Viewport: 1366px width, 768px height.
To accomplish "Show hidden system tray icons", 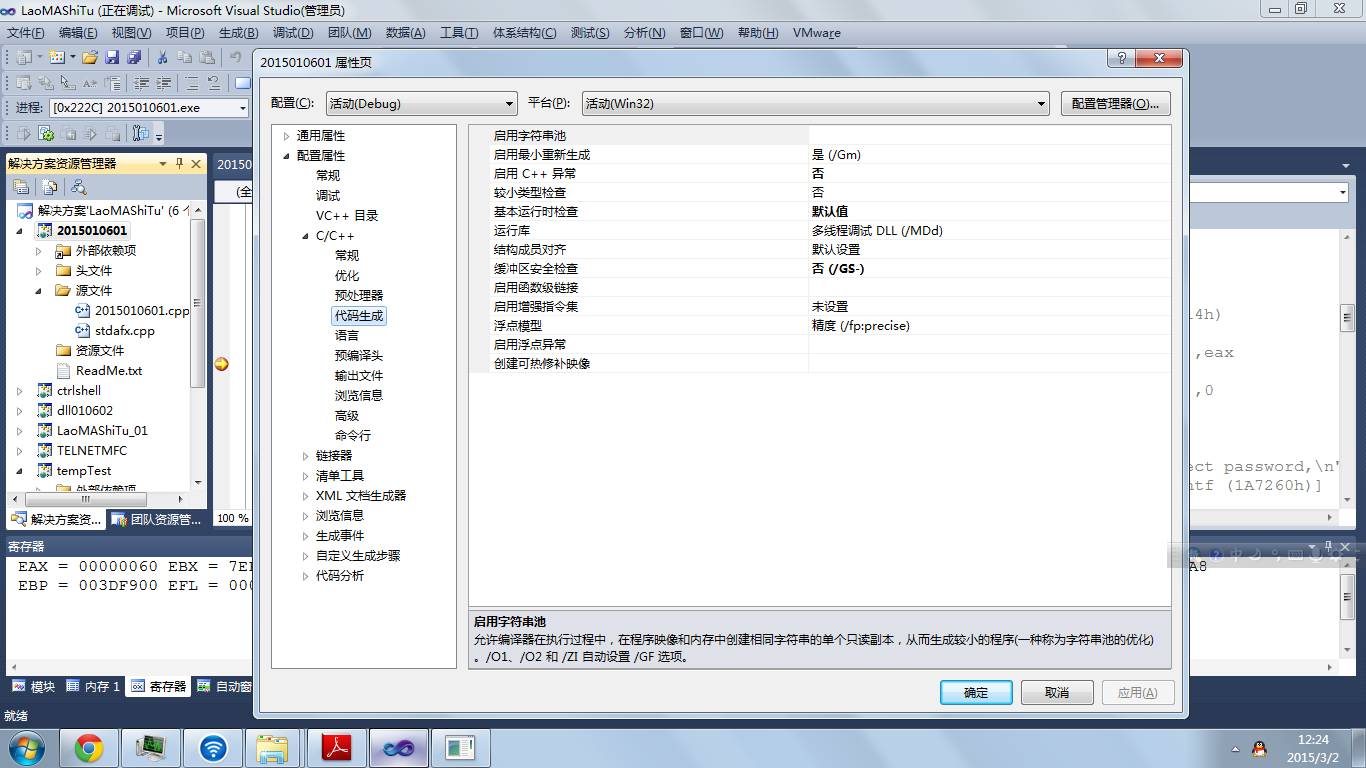I will click(1236, 748).
